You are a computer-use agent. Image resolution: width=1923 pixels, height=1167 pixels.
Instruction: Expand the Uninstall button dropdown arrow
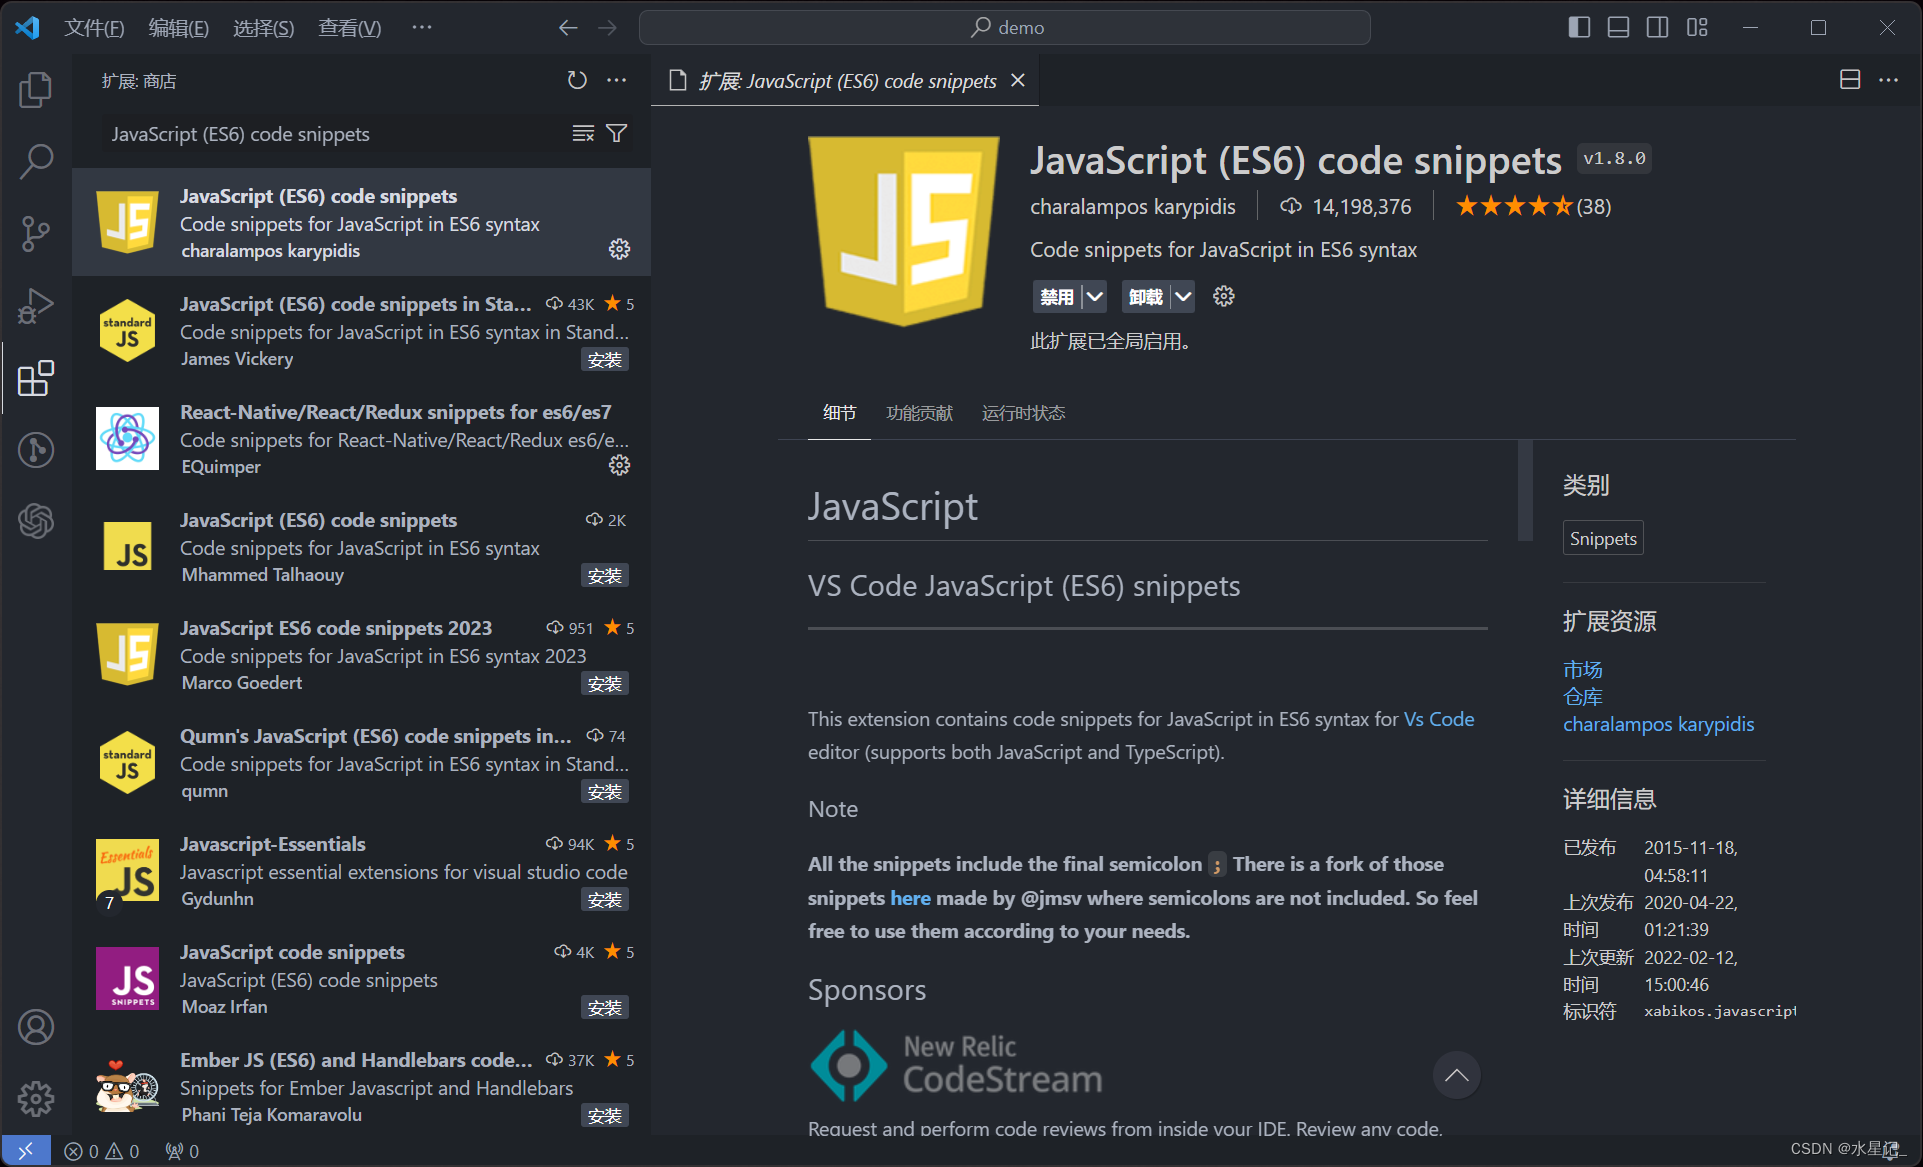(1183, 296)
